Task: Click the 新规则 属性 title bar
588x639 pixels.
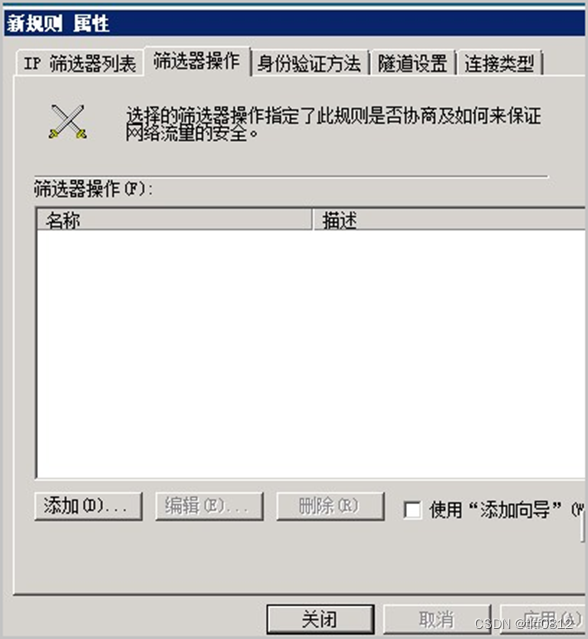Action: pyautogui.click(x=294, y=23)
